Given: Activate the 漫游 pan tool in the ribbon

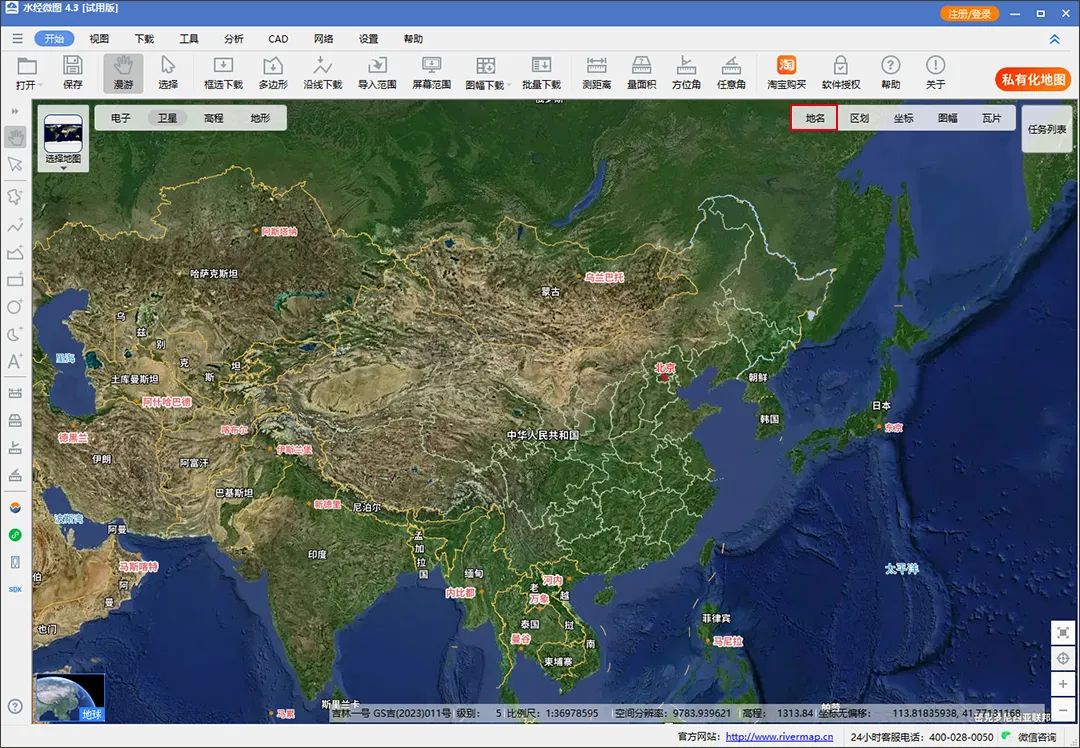Looking at the screenshot, I should coord(123,72).
